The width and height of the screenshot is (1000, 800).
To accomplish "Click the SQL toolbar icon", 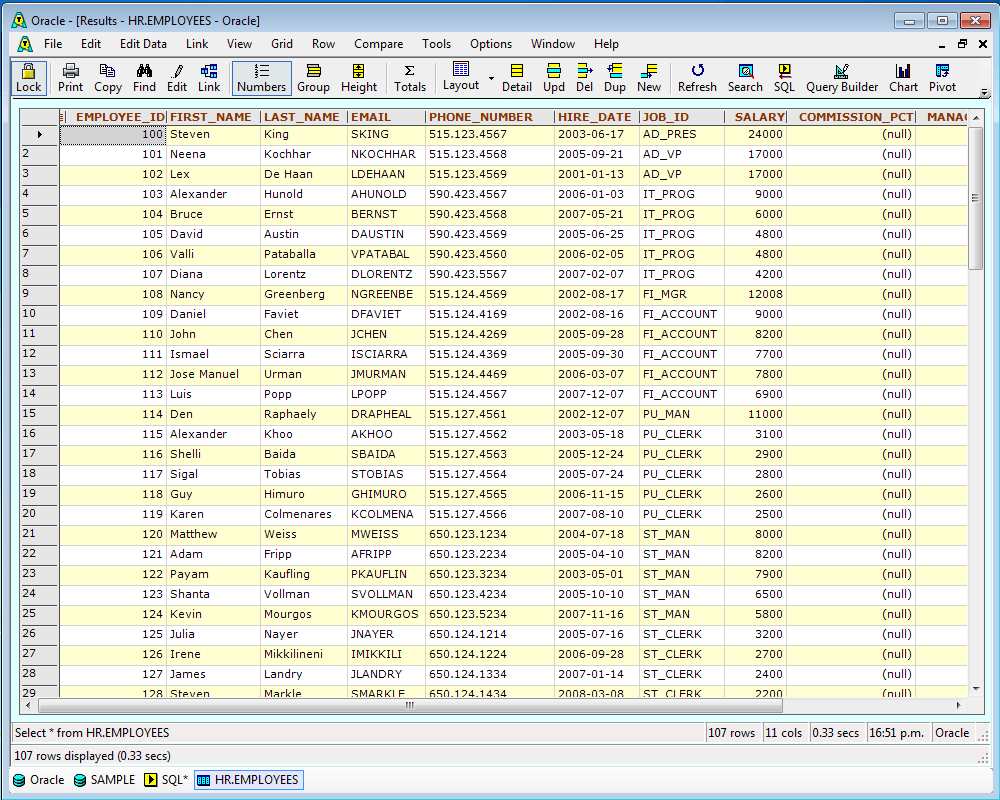I will click(x=784, y=78).
